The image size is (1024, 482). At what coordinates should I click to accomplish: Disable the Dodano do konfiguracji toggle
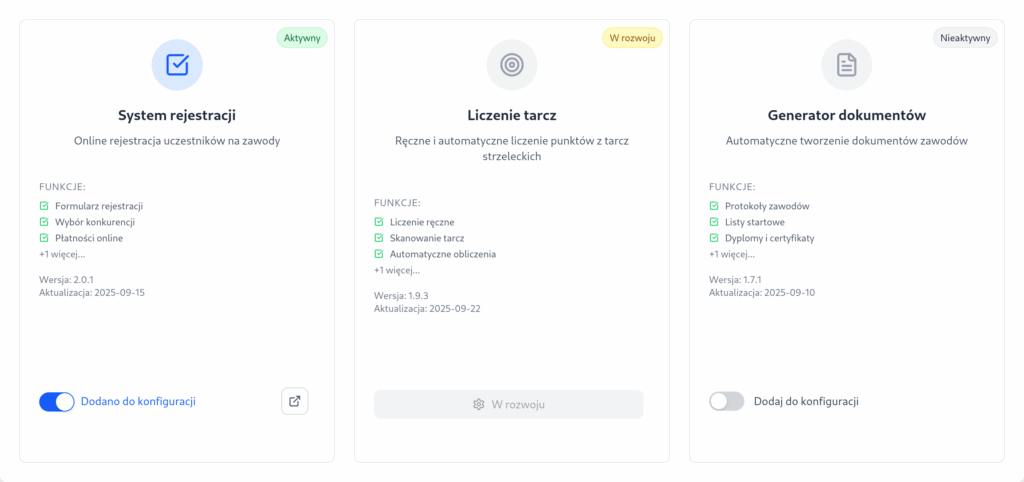(57, 401)
